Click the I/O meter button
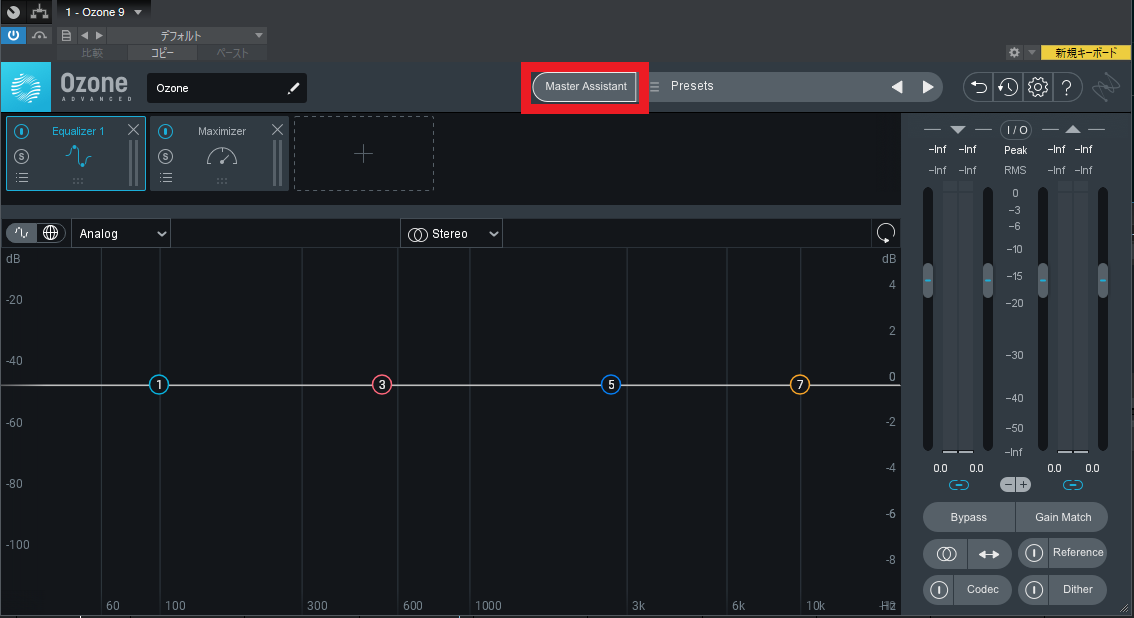The height and width of the screenshot is (618, 1134). [1016, 130]
